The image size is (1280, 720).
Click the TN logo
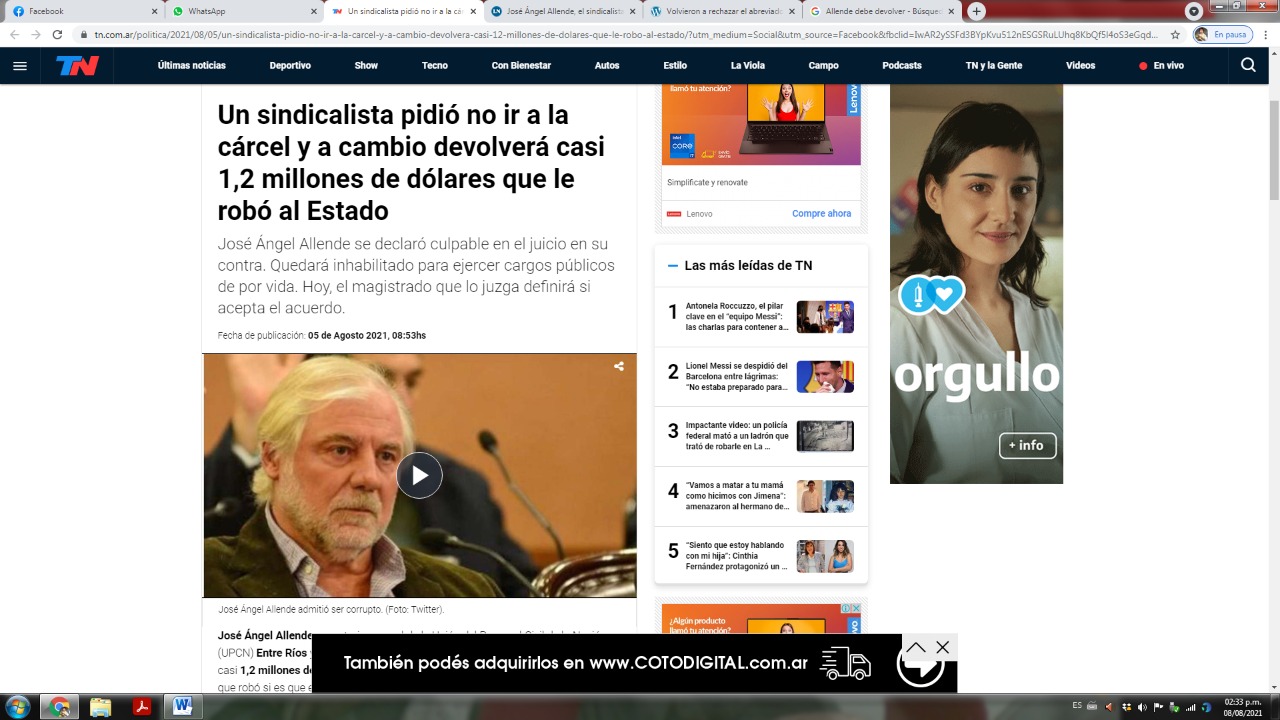pyautogui.click(x=77, y=66)
